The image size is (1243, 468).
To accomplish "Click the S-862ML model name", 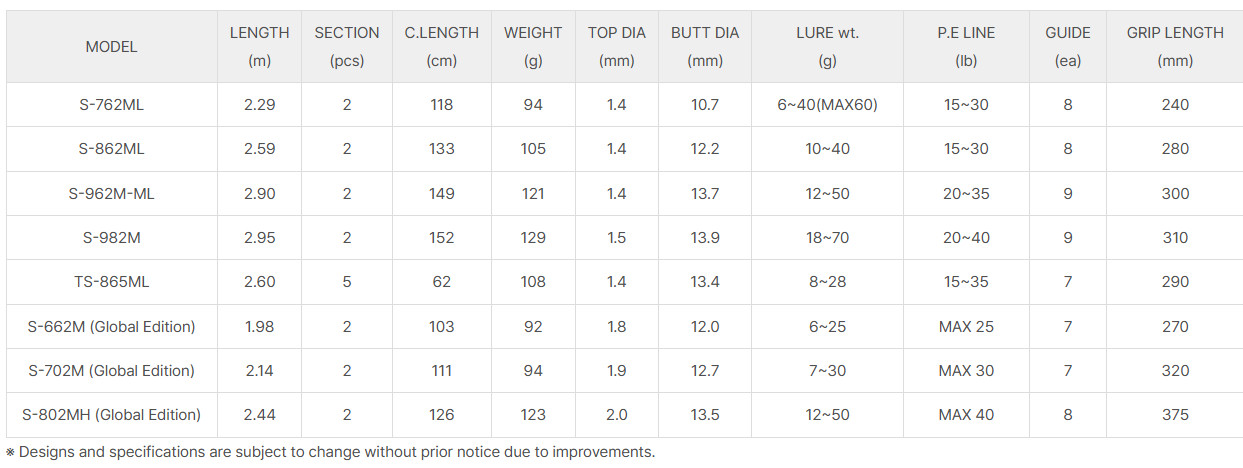I will 111,148.
